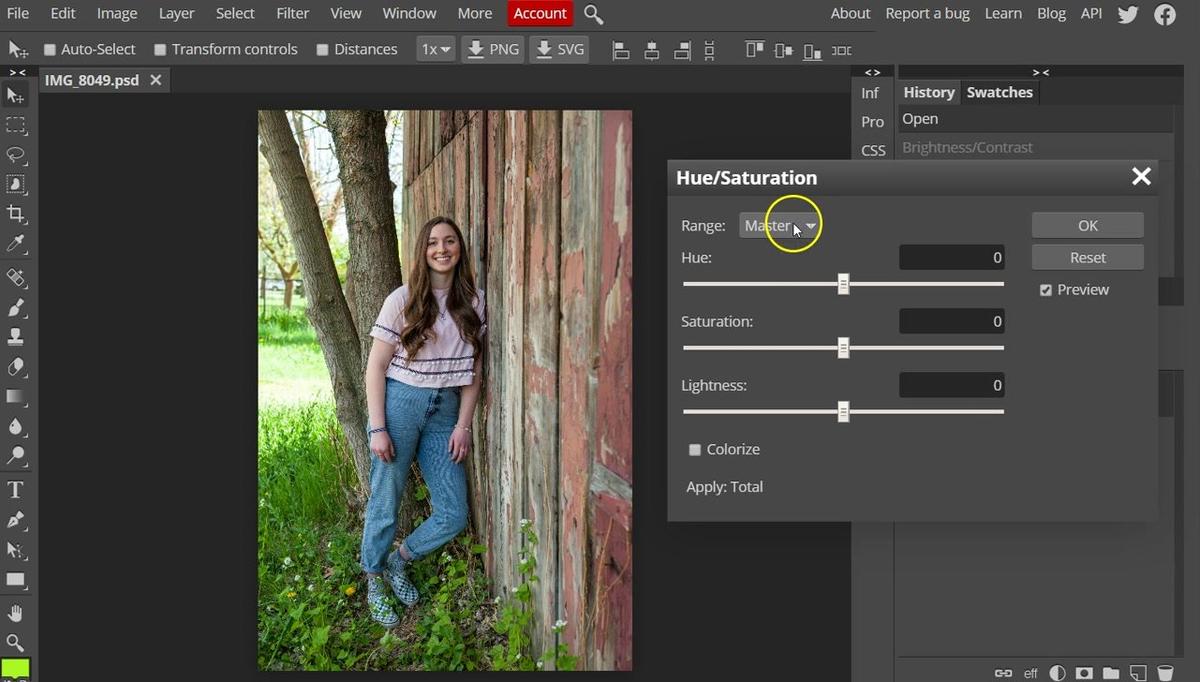Click the align bottom edges icon
This screenshot has height=682, width=1200.
tap(813, 50)
